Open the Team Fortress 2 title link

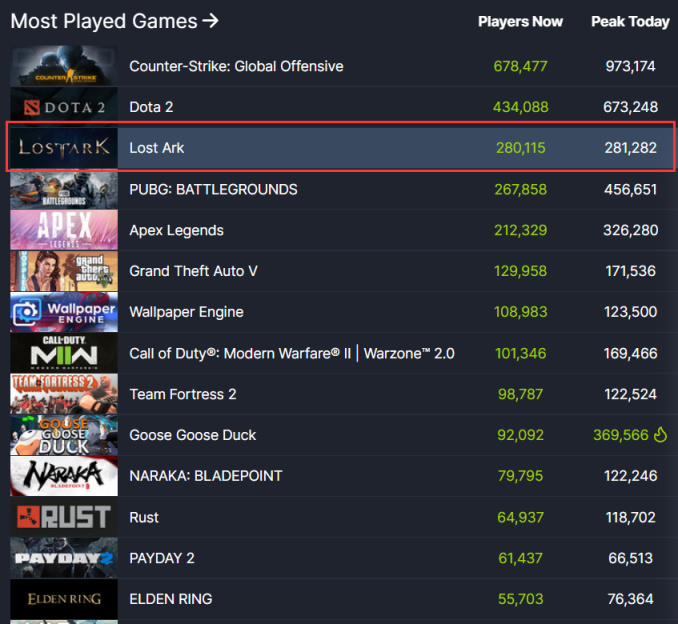point(183,394)
